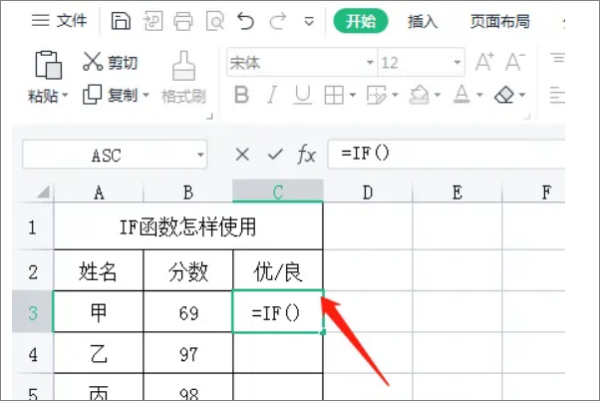The width and height of the screenshot is (600, 401).
Task: Toggle Bold formatting
Action: (x=241, y=95)
